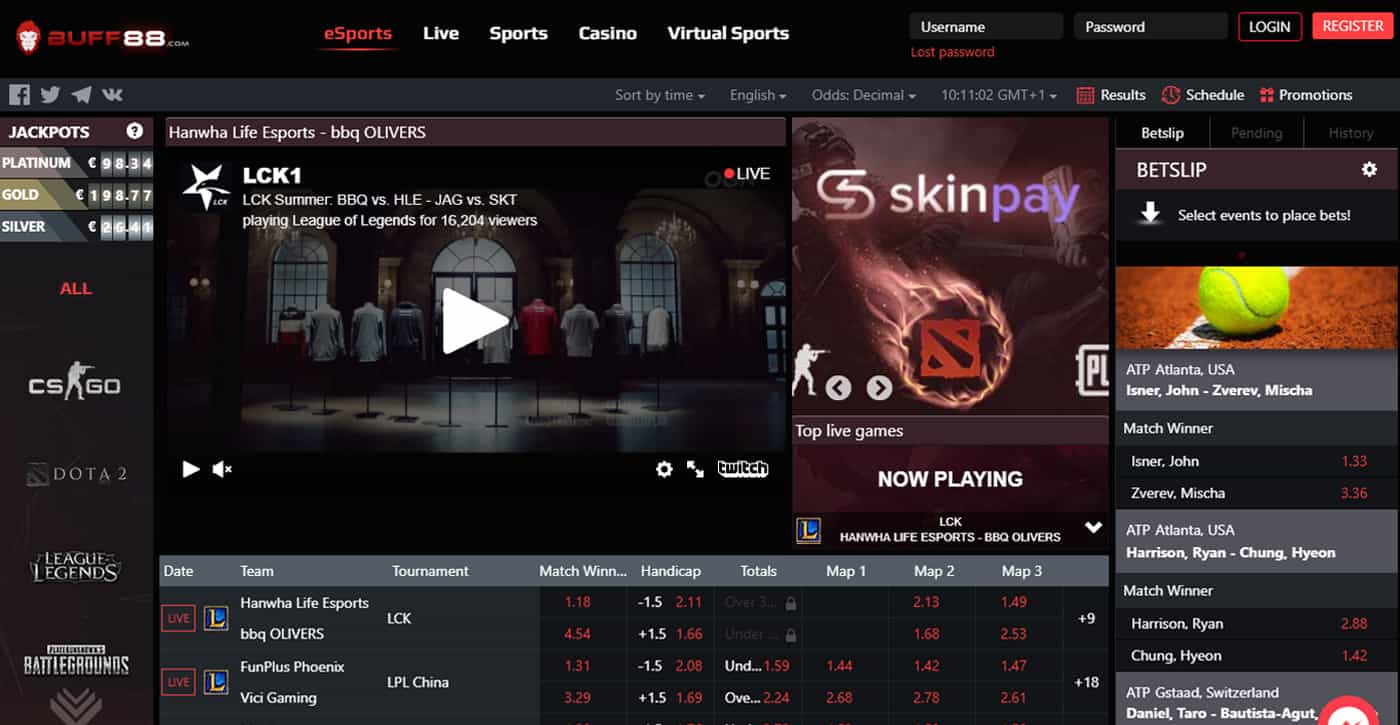The image size is (1400, 725).
Task: Go to Virtual Sports section
Action: 728,33
